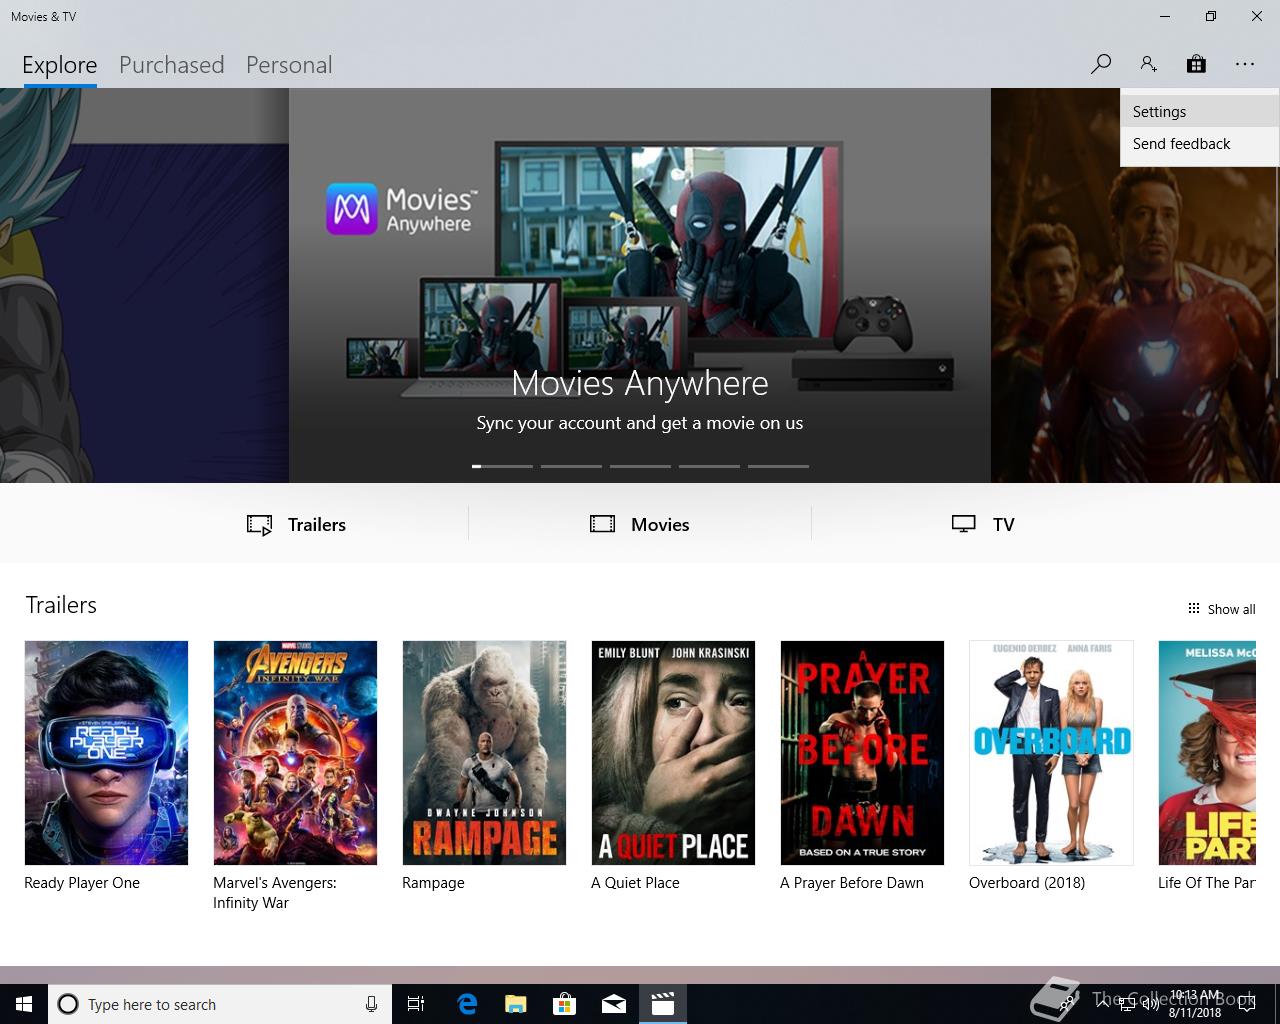1280x1024 pixels.
Task: Click the Show all link
Action: (1221, 609)
